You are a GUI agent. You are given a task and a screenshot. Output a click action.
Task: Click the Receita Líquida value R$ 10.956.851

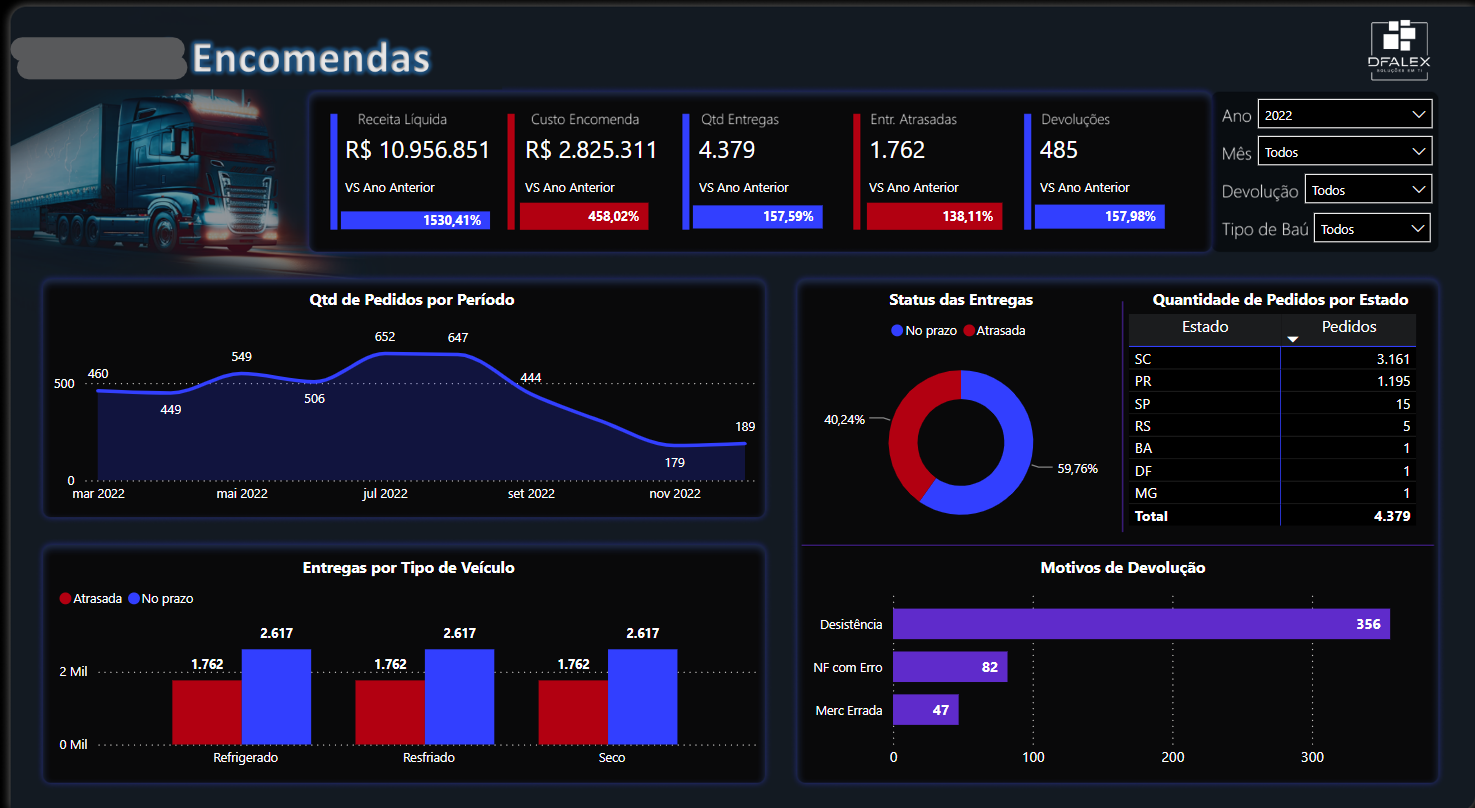tap(418, 150)
